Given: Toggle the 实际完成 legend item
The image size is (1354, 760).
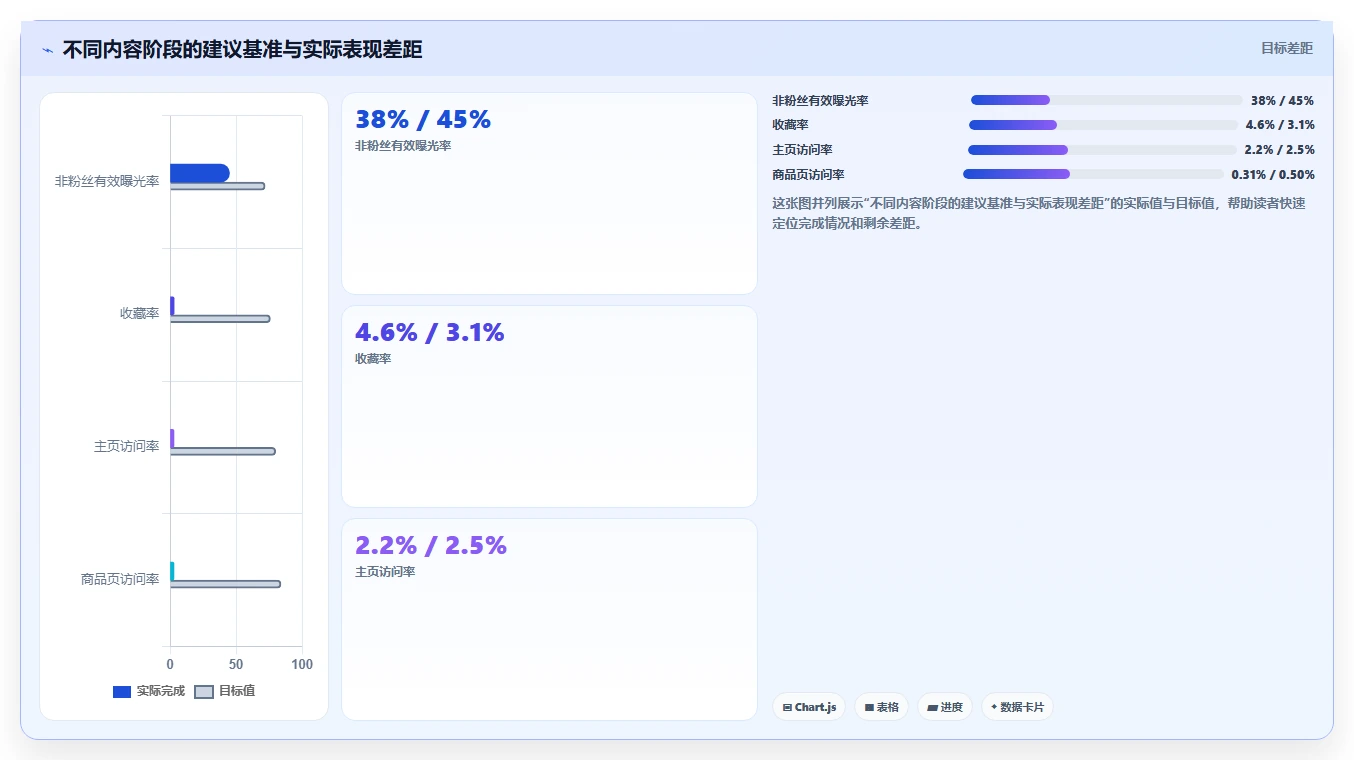Looking at the screenshot, I should tap(149, 691).
